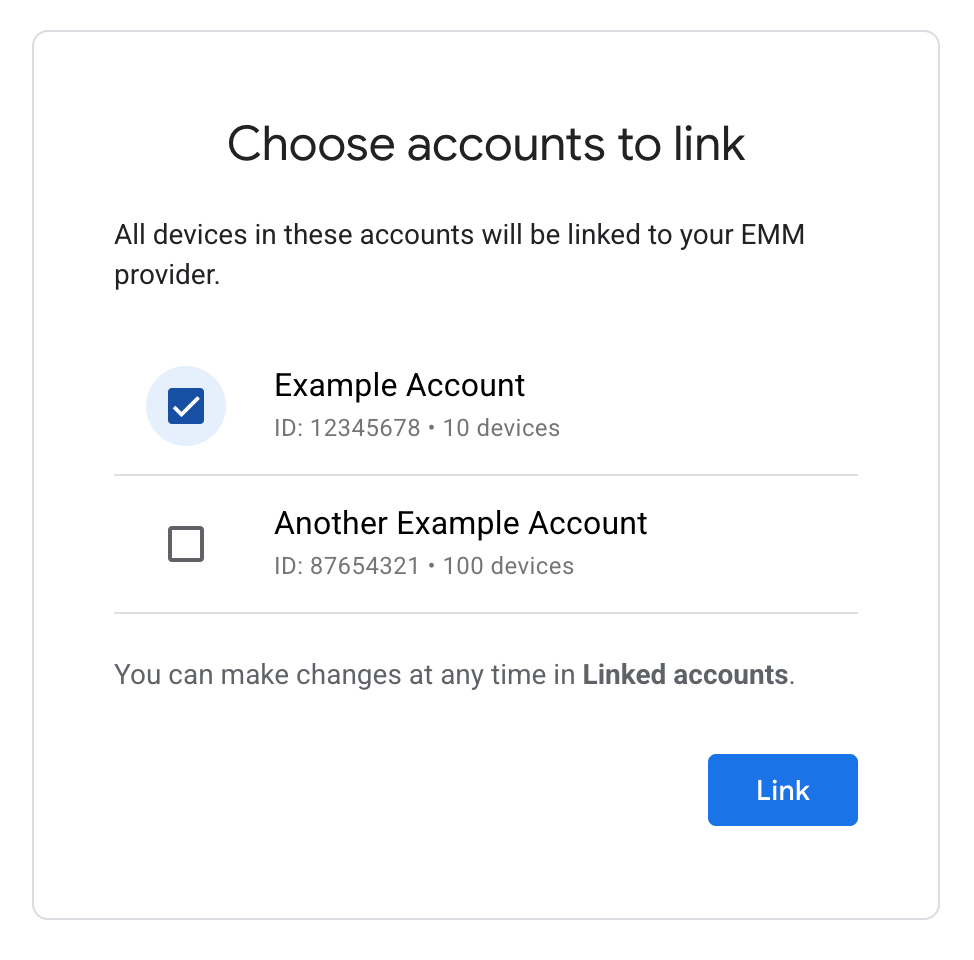Click the Another Example Account name label
The height and width of the screenshot is (960, 974).
point(461,523)
